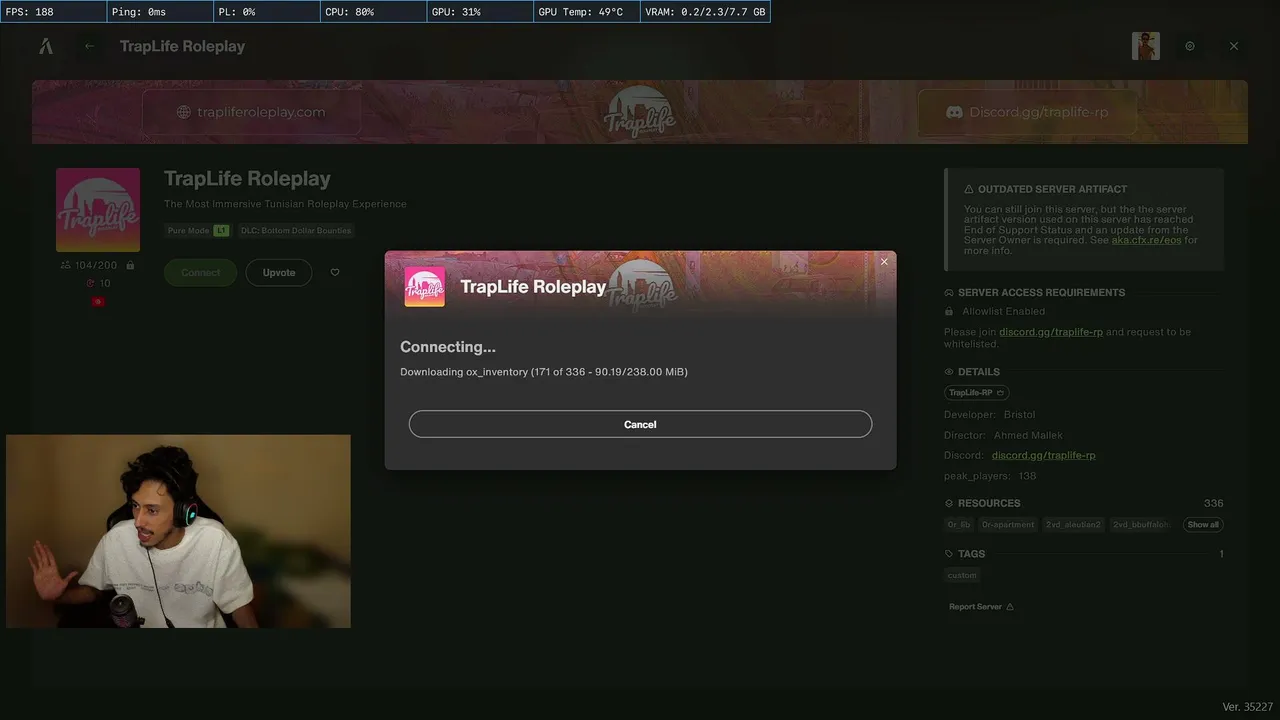The width and height of the screenshot is (1280, 720).
Task: Click the DLC: Bottom Dollar Bounties badge
Action: [x=296, y=230]
